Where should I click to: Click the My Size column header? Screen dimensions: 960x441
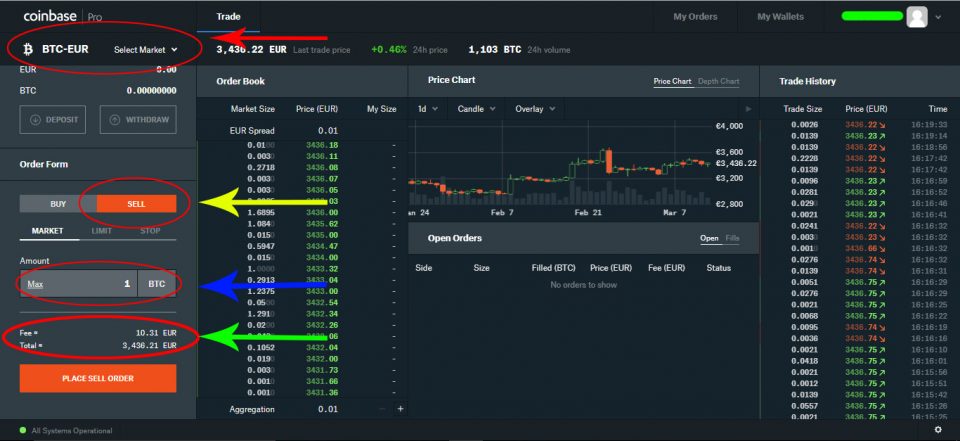click(381, 109)
